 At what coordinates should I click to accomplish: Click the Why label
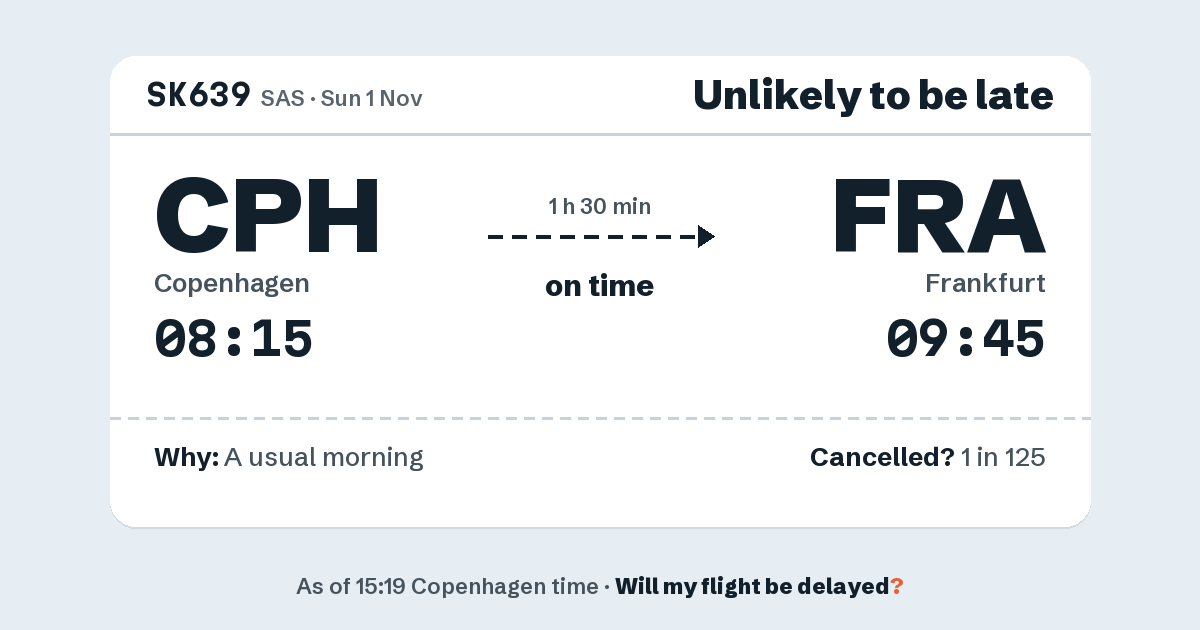186,458
